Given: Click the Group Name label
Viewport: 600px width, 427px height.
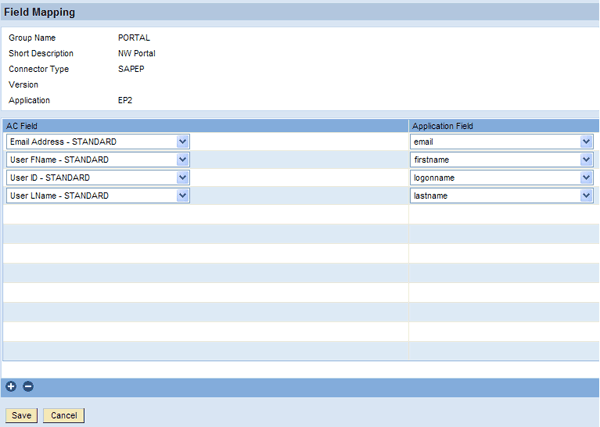Looking at the screenshot, I should [x=33, y=37].
